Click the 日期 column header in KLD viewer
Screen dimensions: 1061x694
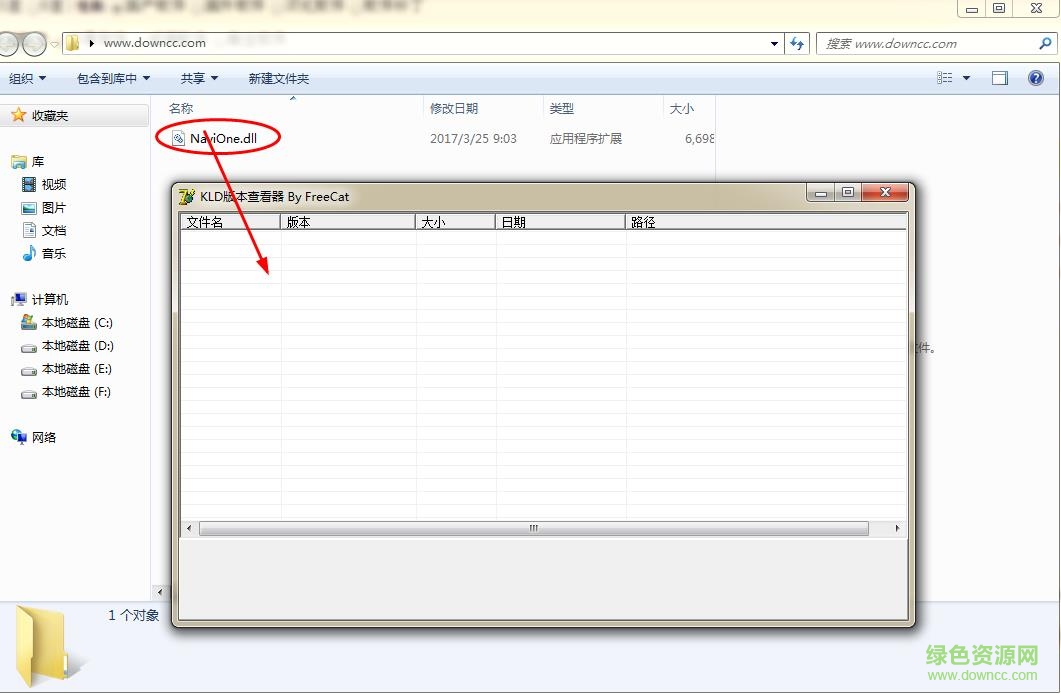pyautogui.click(x=560, y=222)
